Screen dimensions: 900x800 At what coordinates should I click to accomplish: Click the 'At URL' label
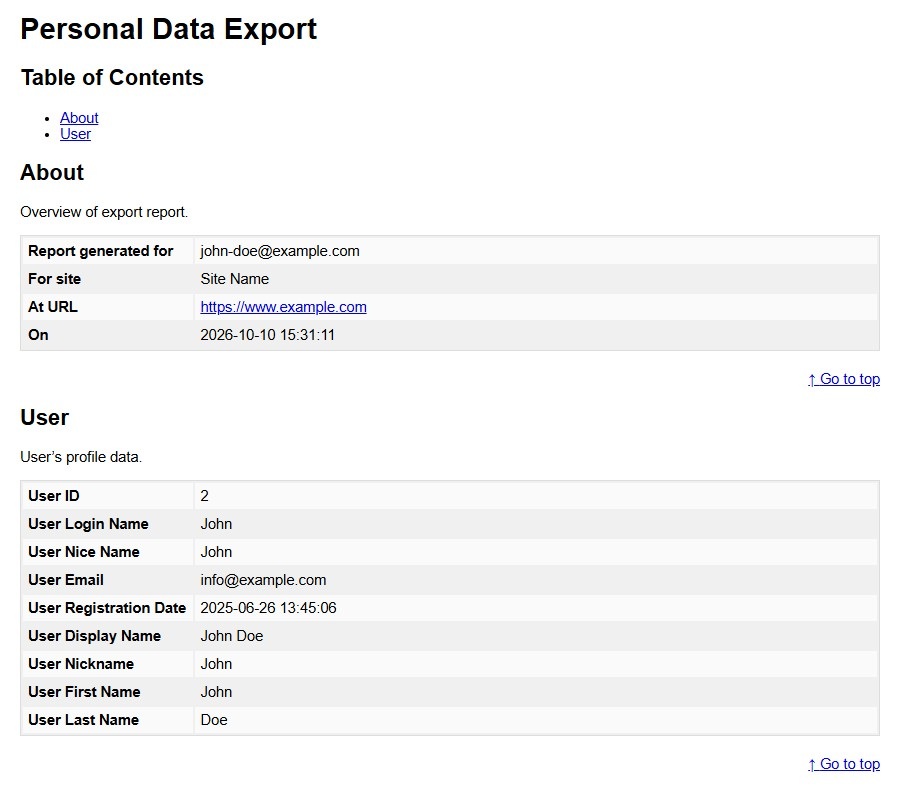point(53,307)
